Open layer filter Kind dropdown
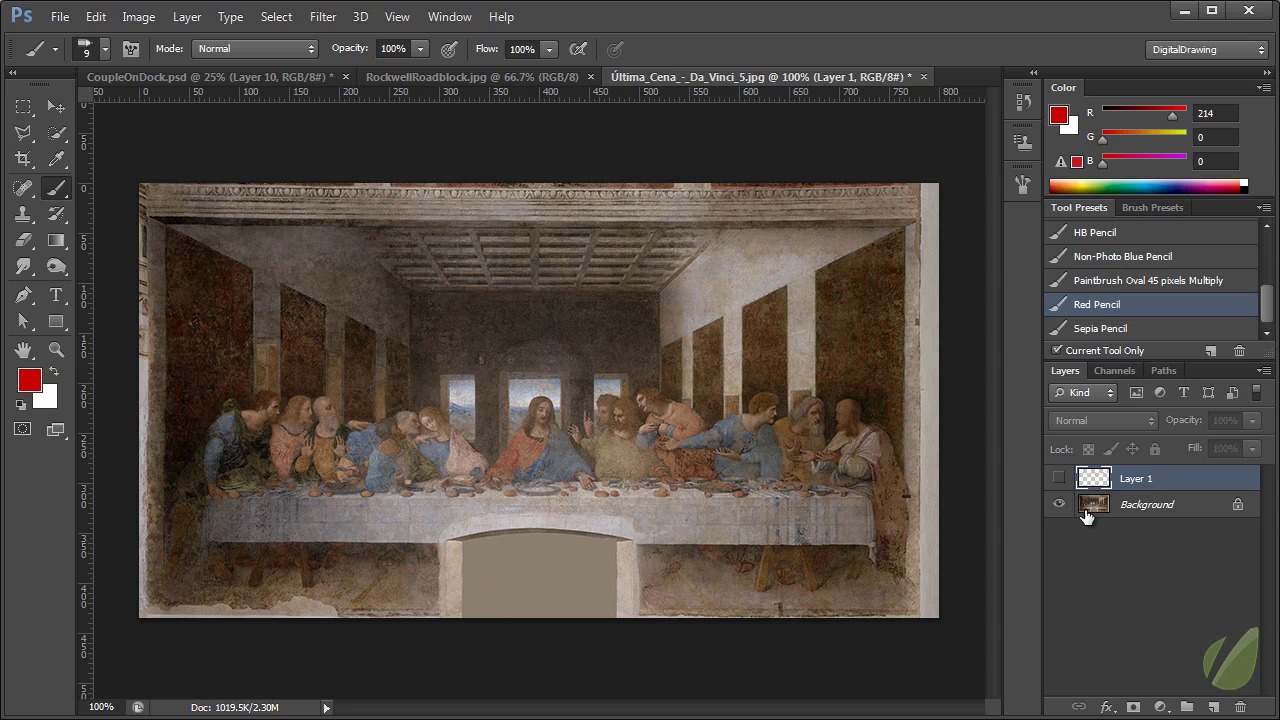Viewport: 1280px width, 720px height. coord(1083,393)
